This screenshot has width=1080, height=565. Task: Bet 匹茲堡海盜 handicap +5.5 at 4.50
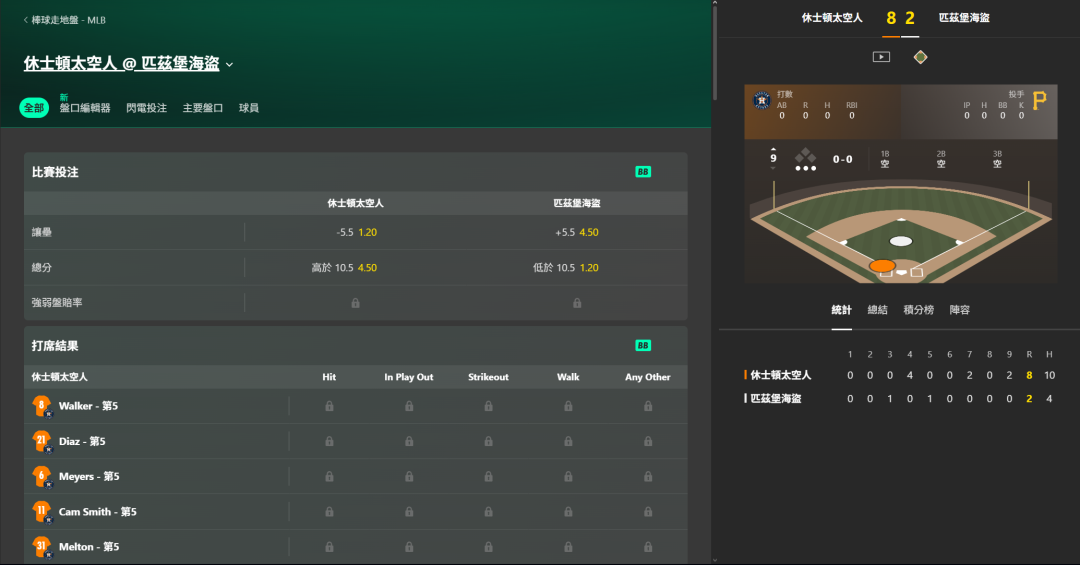pos(577,232)
